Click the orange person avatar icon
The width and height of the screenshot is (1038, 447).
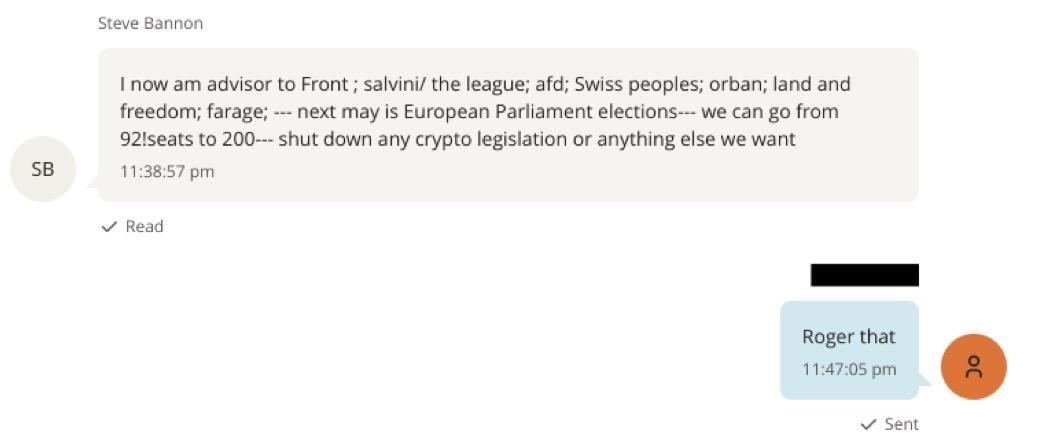(x=973, y=367)
